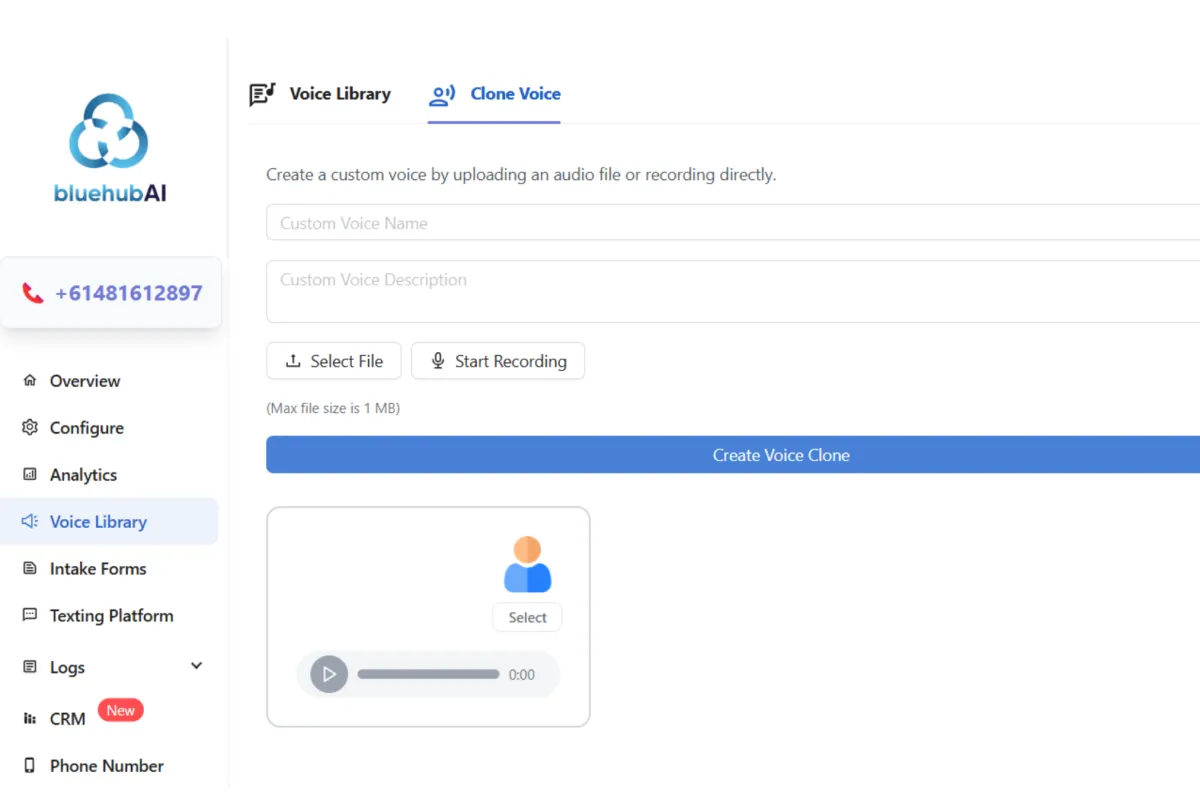Click the CRM bars icon
This screenshot has width=1200, height=800.
[x=30, y=719]
